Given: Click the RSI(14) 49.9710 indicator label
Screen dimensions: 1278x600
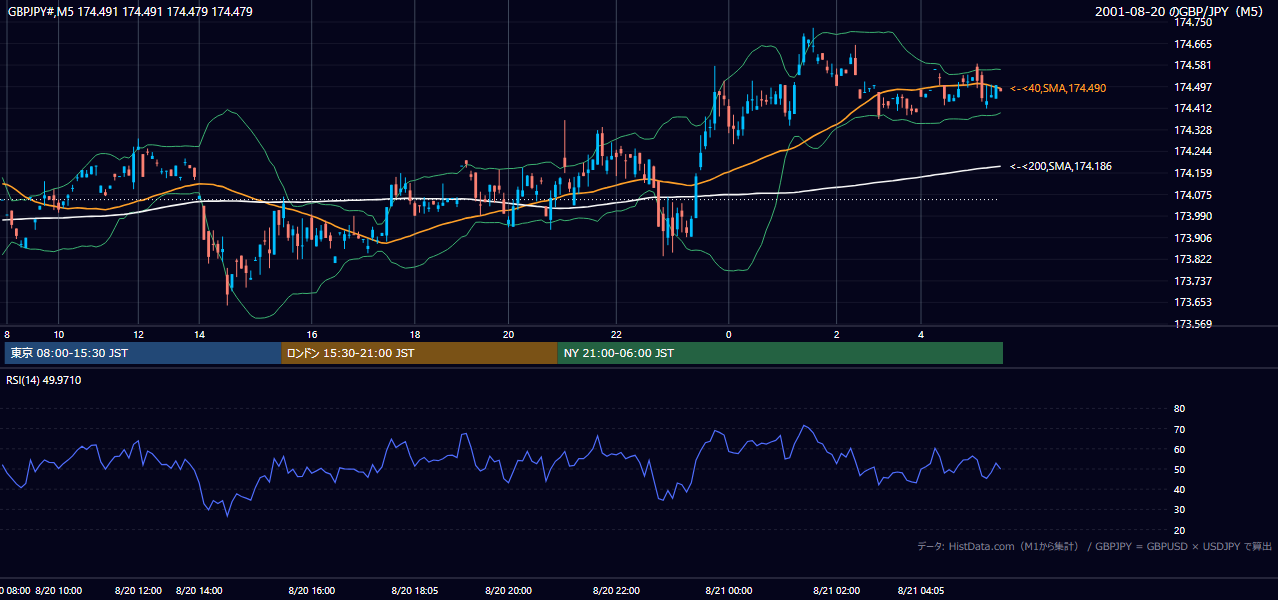Looking at the screenshot, I should (x=44, y=381).
